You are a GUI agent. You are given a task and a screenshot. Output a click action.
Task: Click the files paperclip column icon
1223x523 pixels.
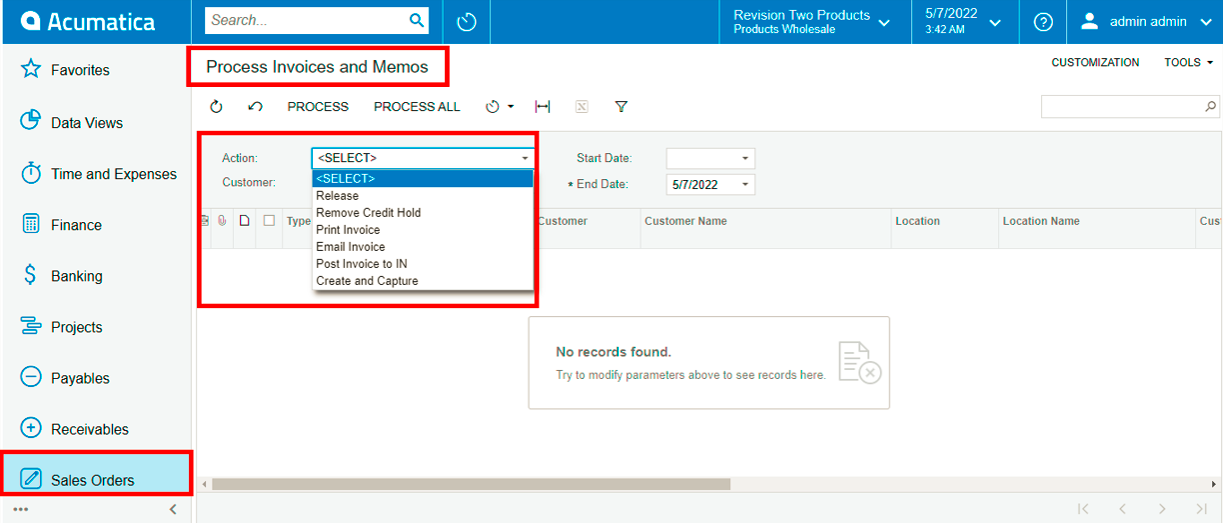tap(221, 220)
